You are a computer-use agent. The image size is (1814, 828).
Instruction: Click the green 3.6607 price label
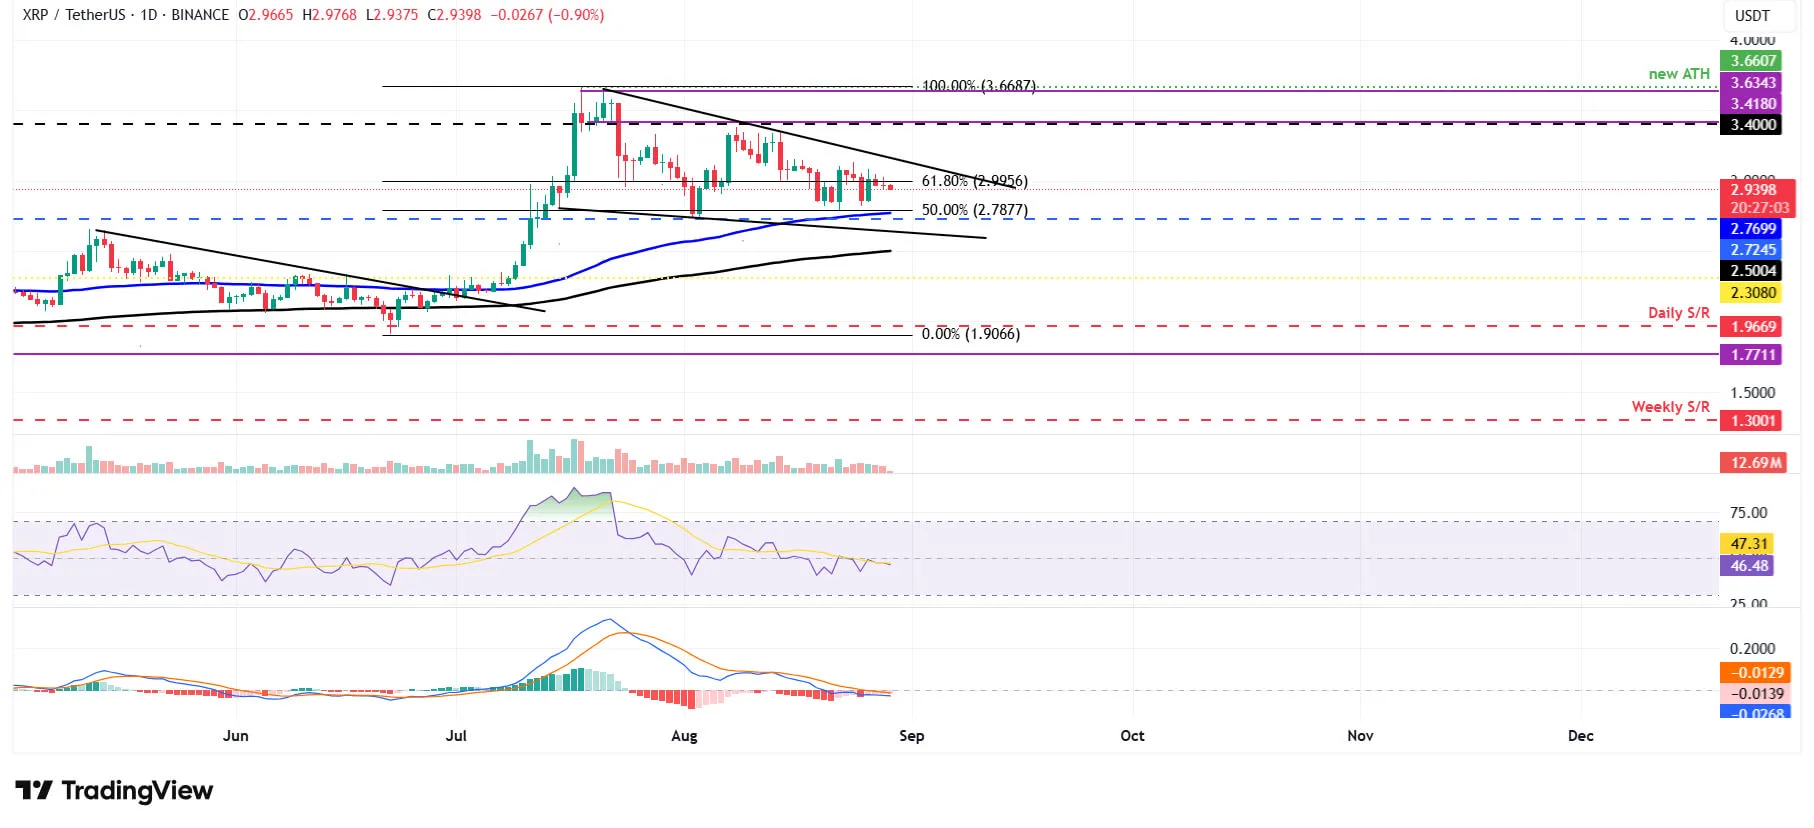tap(1753, 61)
